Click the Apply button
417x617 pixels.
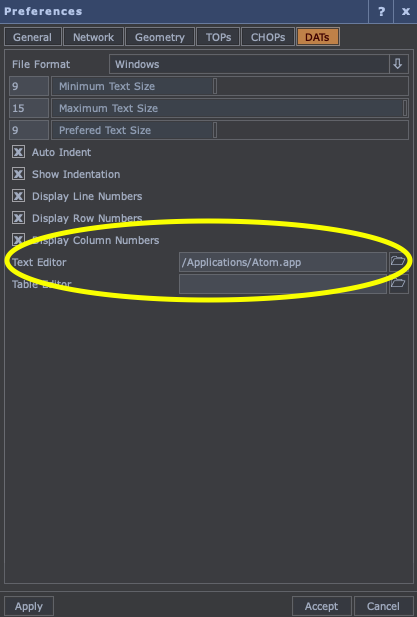29,606
